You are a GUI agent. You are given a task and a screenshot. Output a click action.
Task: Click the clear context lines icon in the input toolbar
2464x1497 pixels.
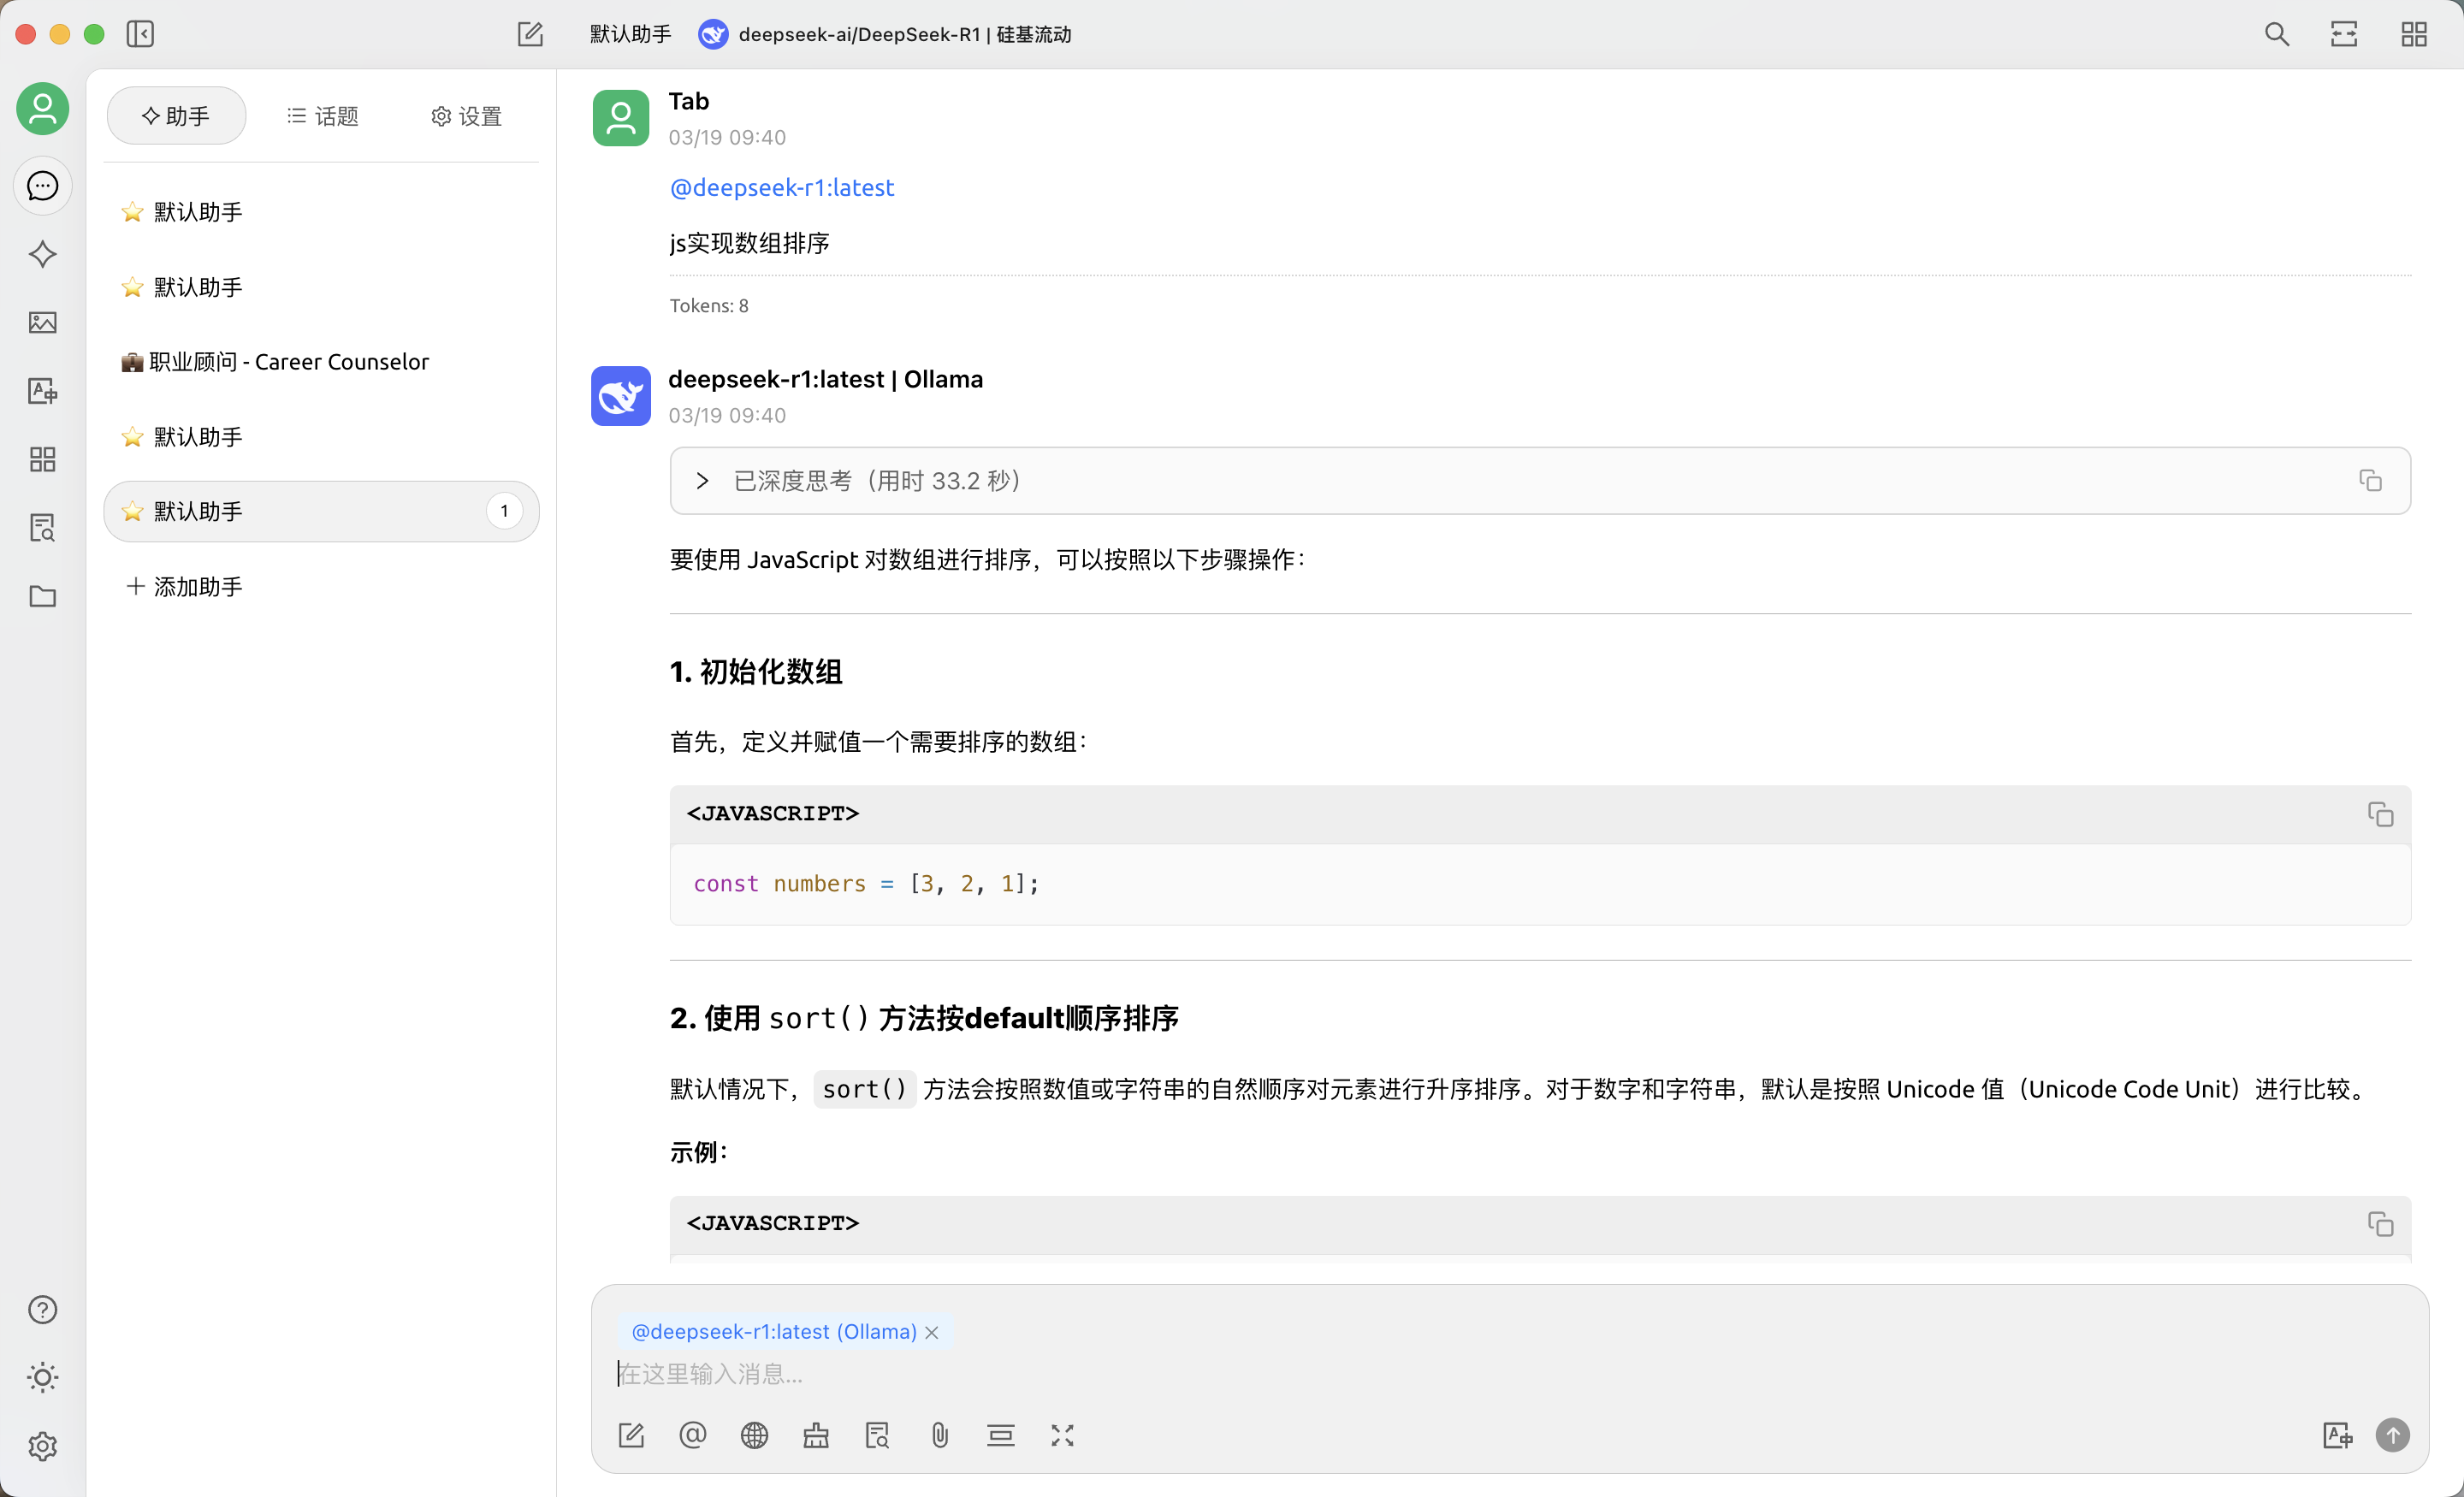point(1001,1436)
